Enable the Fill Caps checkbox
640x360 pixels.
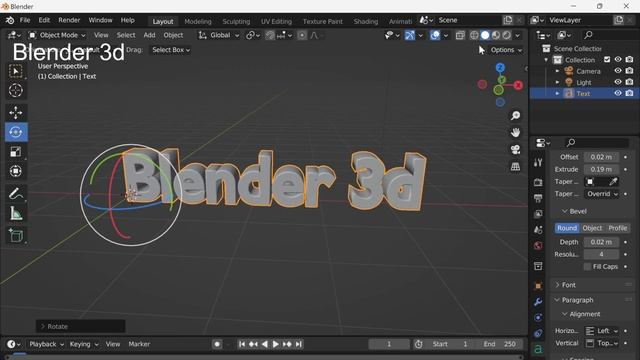[587, 267]
